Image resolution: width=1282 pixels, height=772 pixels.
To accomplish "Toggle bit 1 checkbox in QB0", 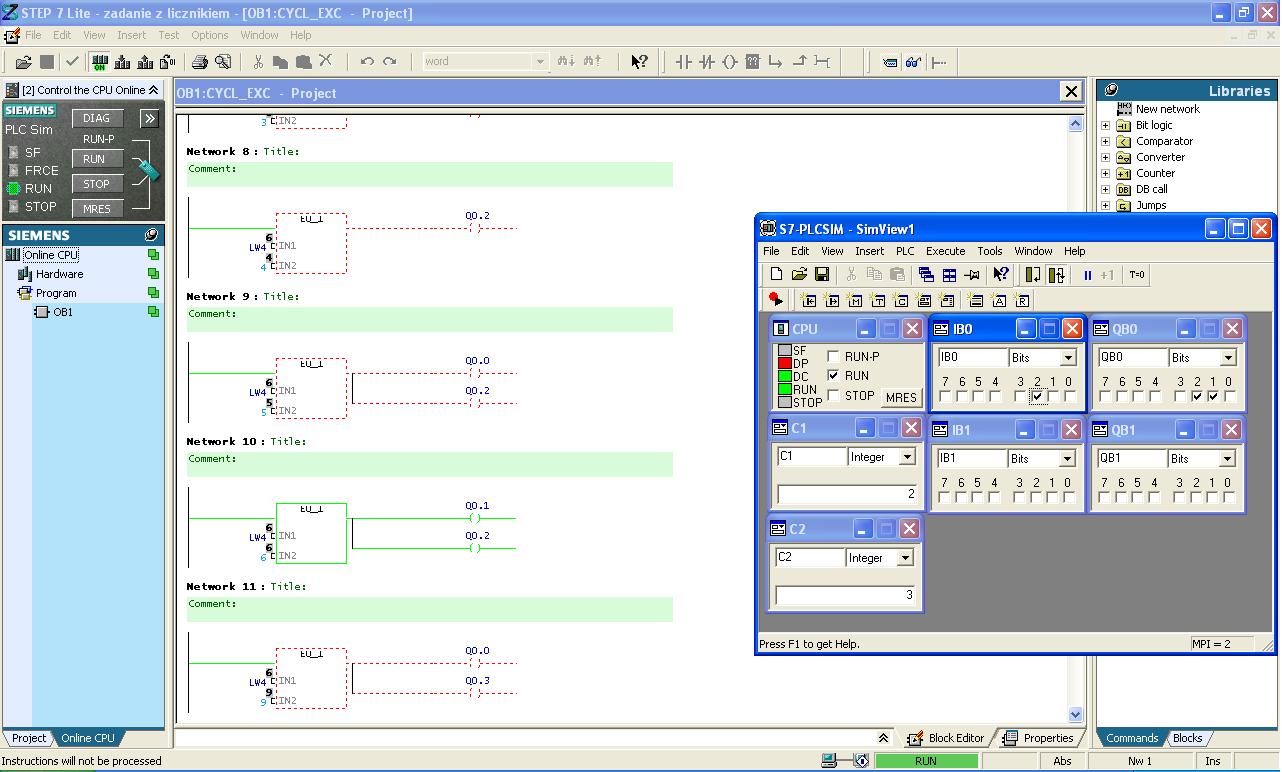I will [x=1213, y=397].
